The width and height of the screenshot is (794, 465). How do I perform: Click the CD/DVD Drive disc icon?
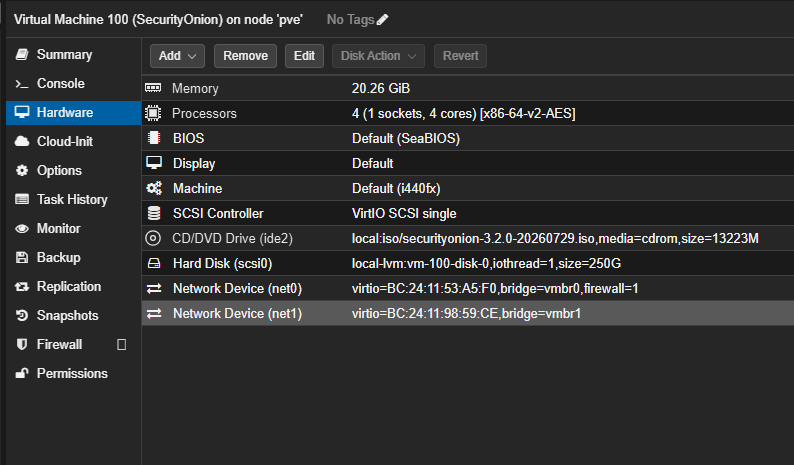click(x=153, y=238)
